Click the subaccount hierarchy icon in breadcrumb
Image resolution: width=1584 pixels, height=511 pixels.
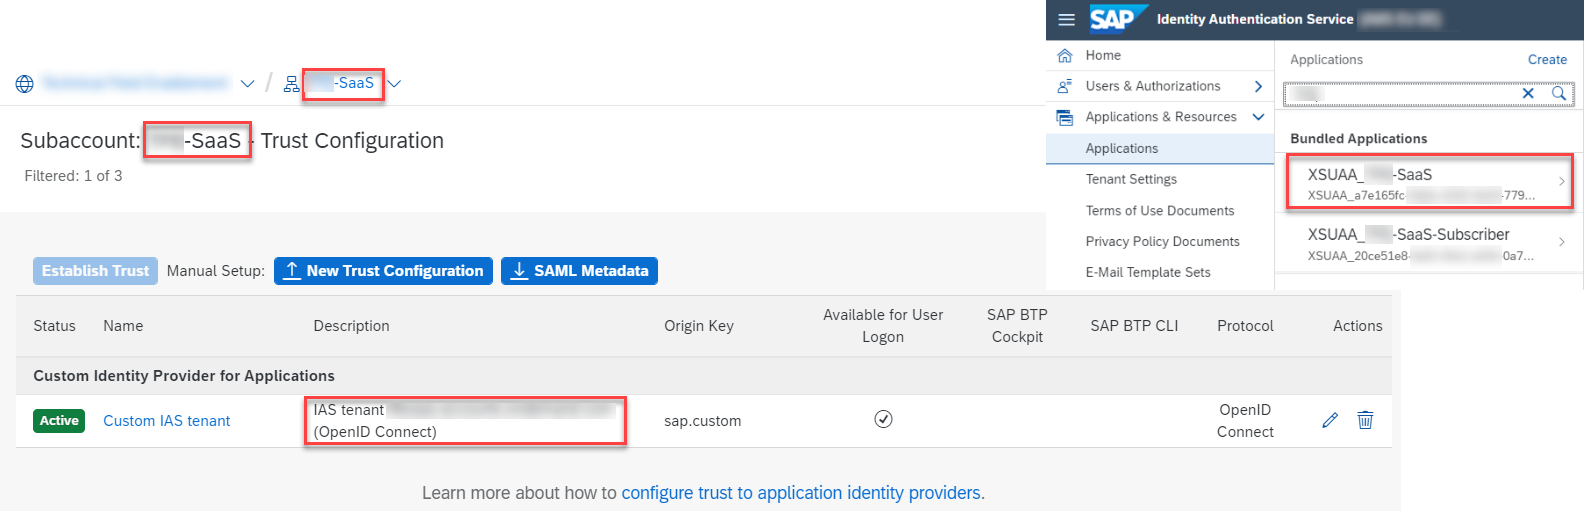(x=291, y=84)
